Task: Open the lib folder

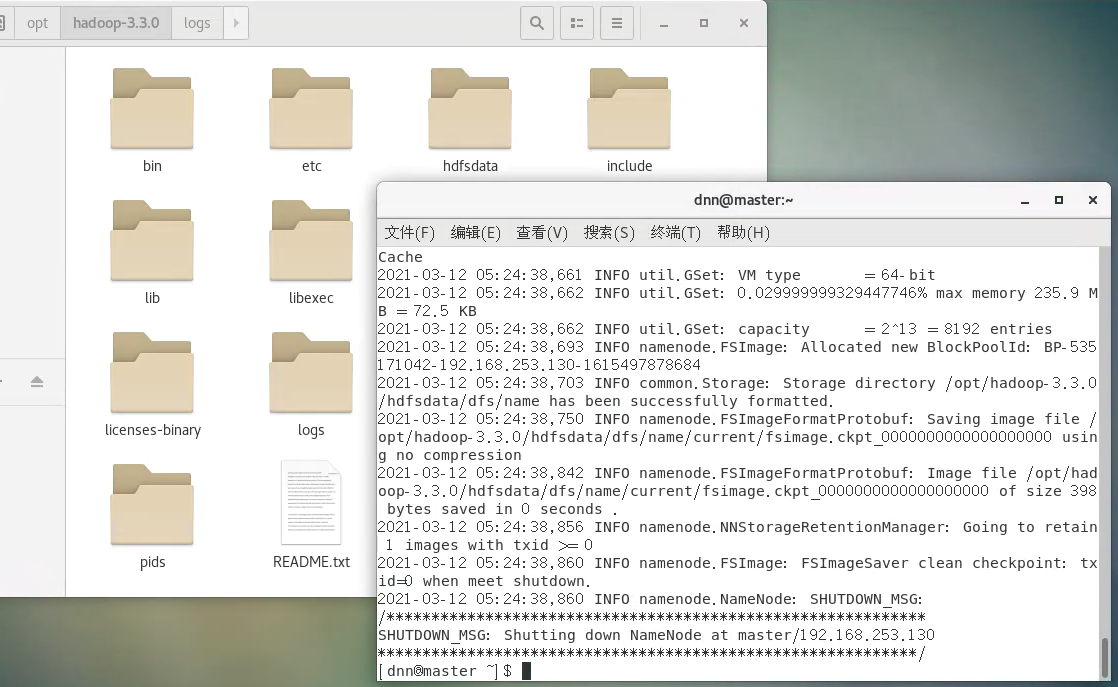Action: coord(152,241)
